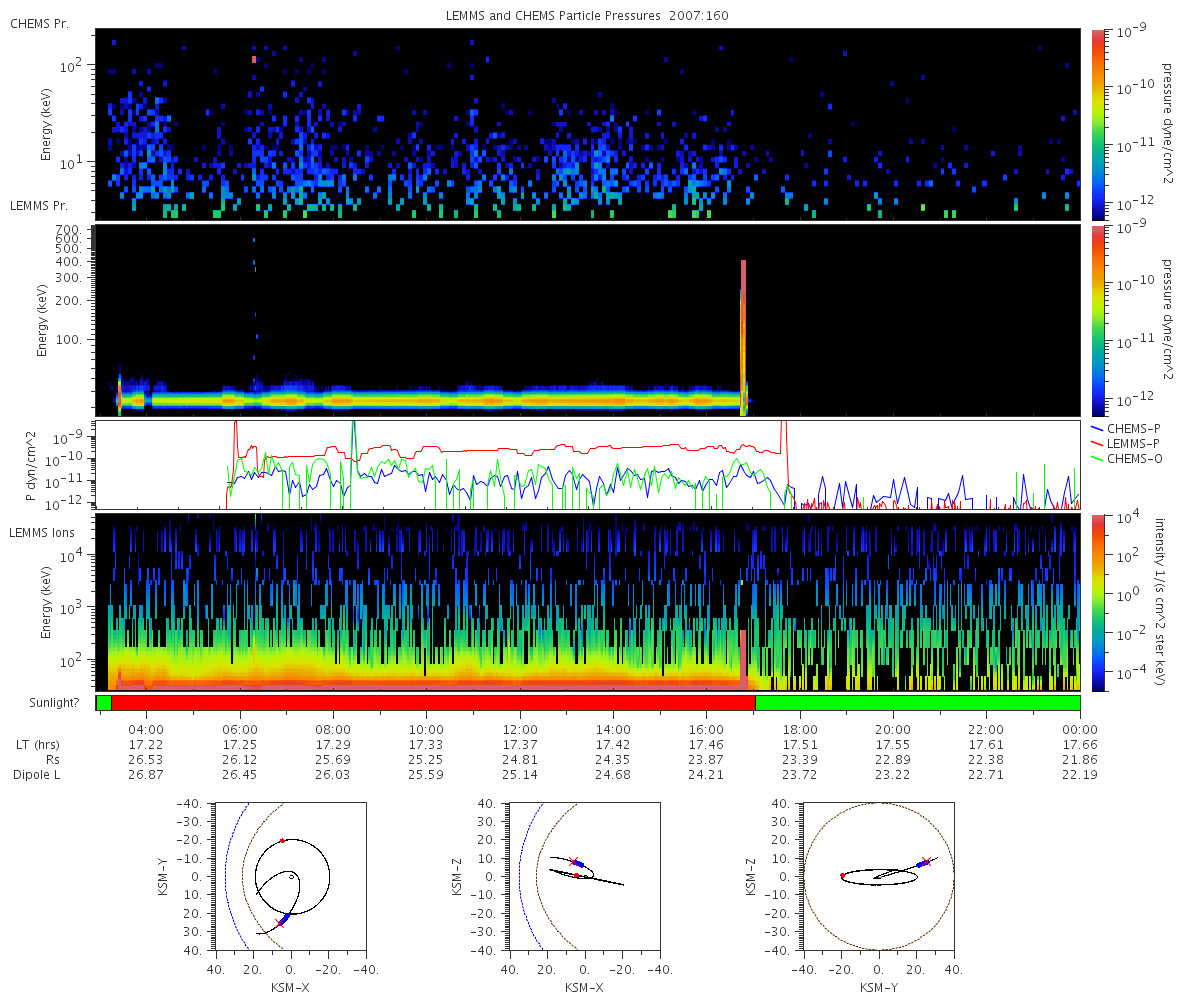1200x1000 pixels.
Task: Click the red X marker in KSM-X/KSM-Y plot
Action: [x=280, y=923]
